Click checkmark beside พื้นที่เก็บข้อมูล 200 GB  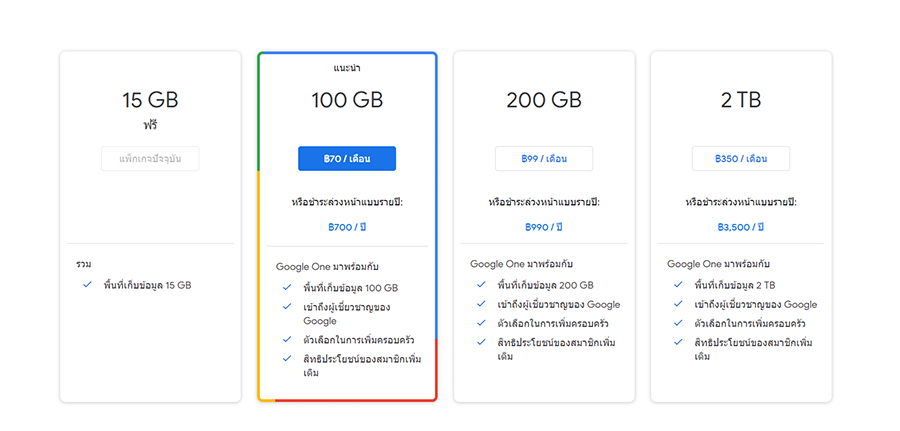[x=482, y=285]
